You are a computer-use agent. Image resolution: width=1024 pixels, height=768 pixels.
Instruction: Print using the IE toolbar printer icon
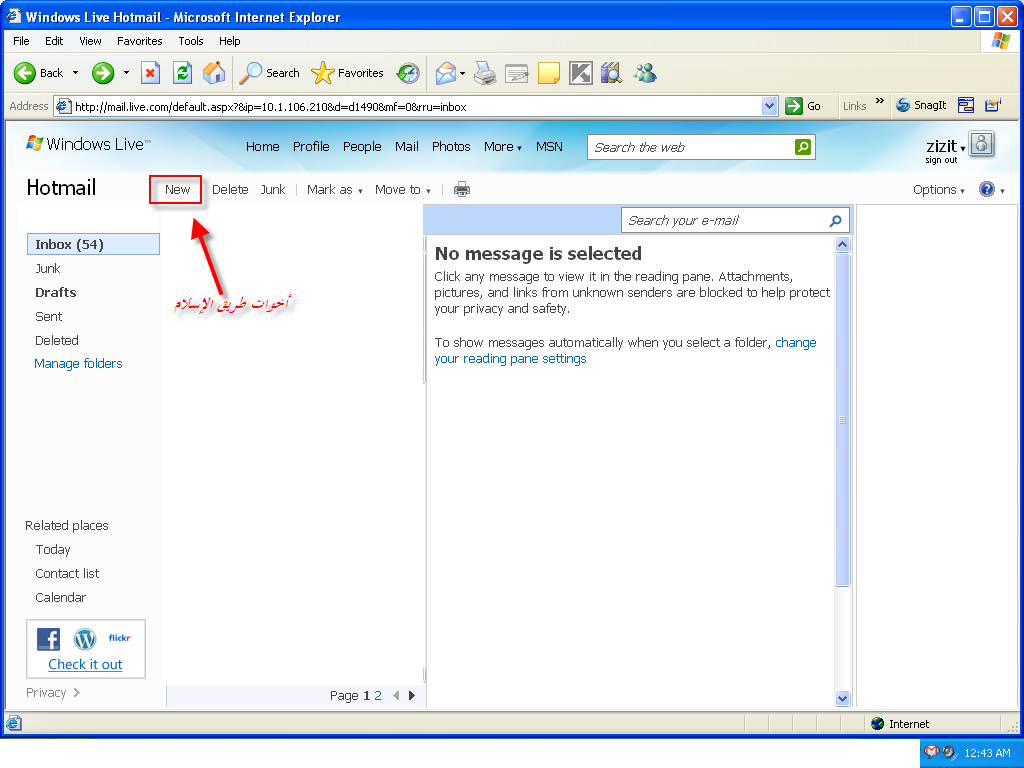click(485, 72)
